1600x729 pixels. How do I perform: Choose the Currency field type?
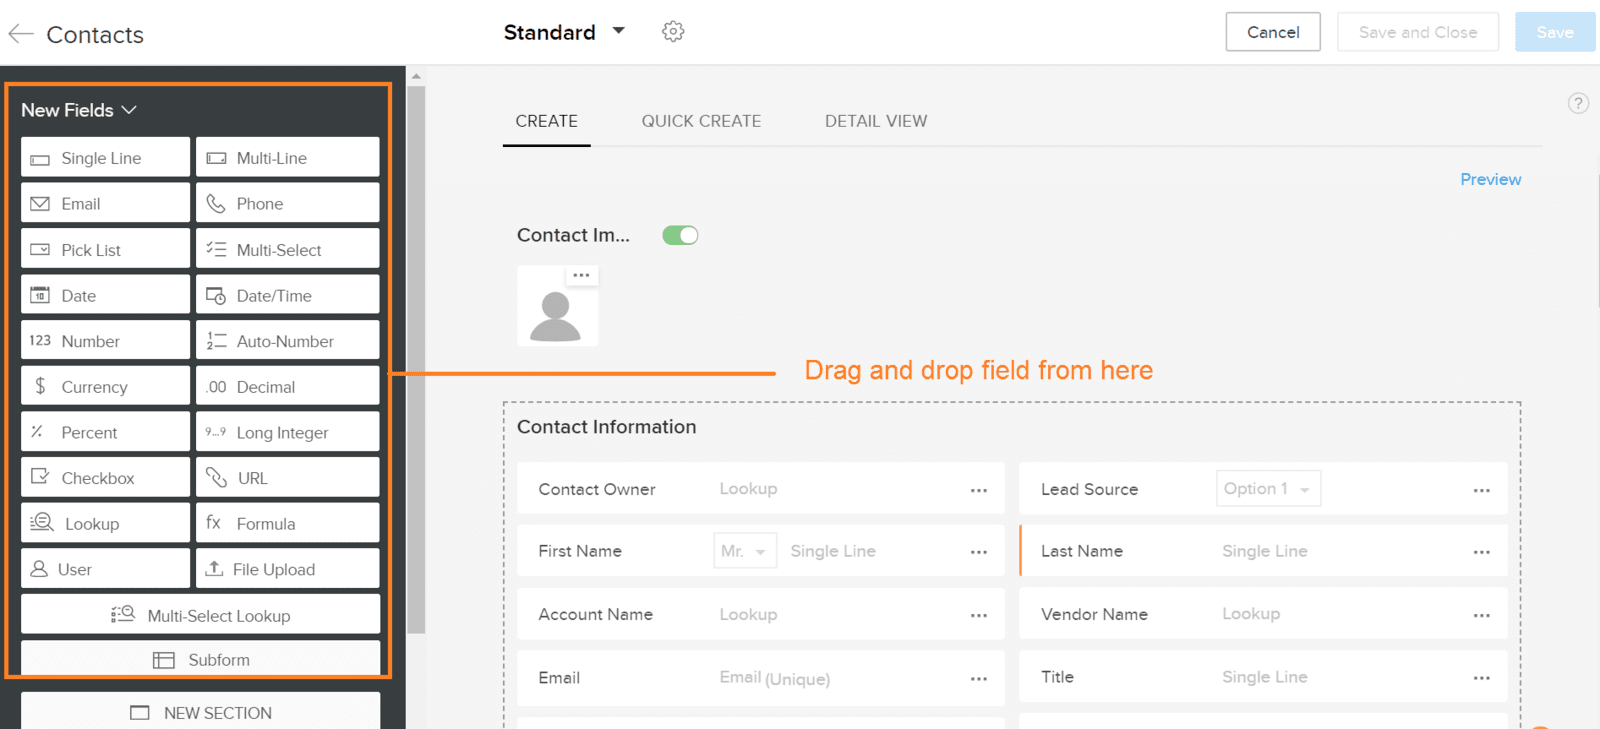coord(105,386)
